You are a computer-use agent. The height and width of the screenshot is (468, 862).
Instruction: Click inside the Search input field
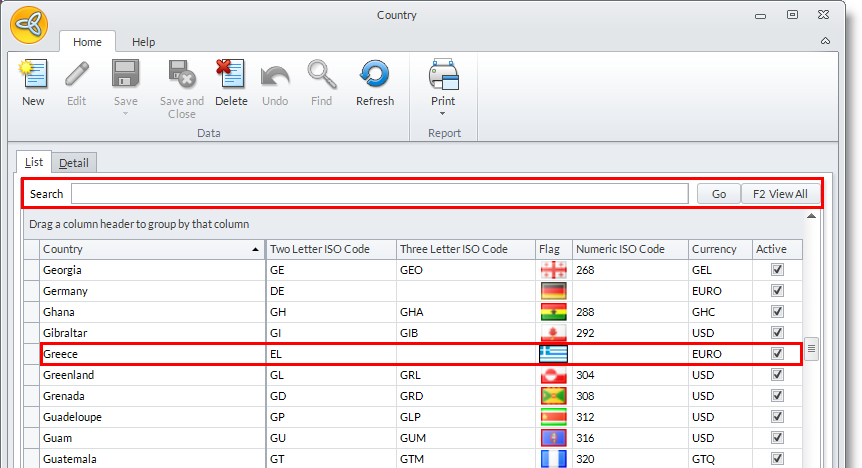click(379, 194)
